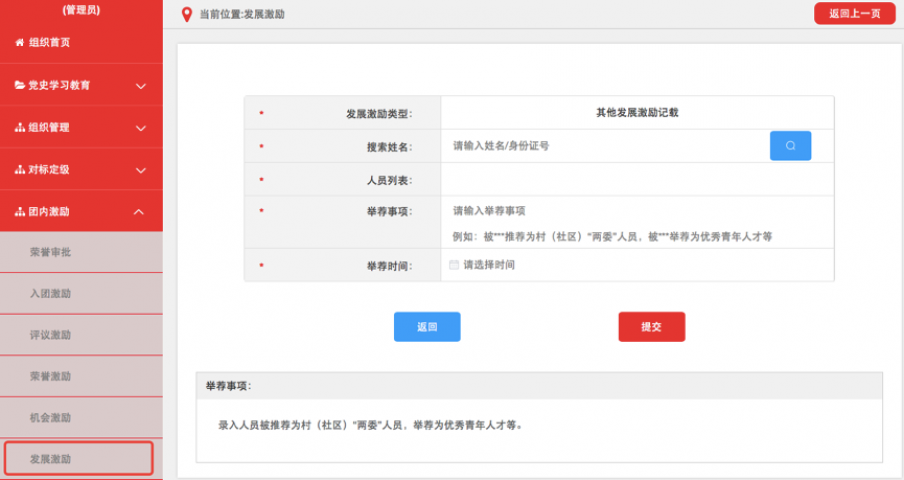Expand the 组织管理 menu chevron
The width and height of the screenshot is (904, 480).
[x=141, y=128]
